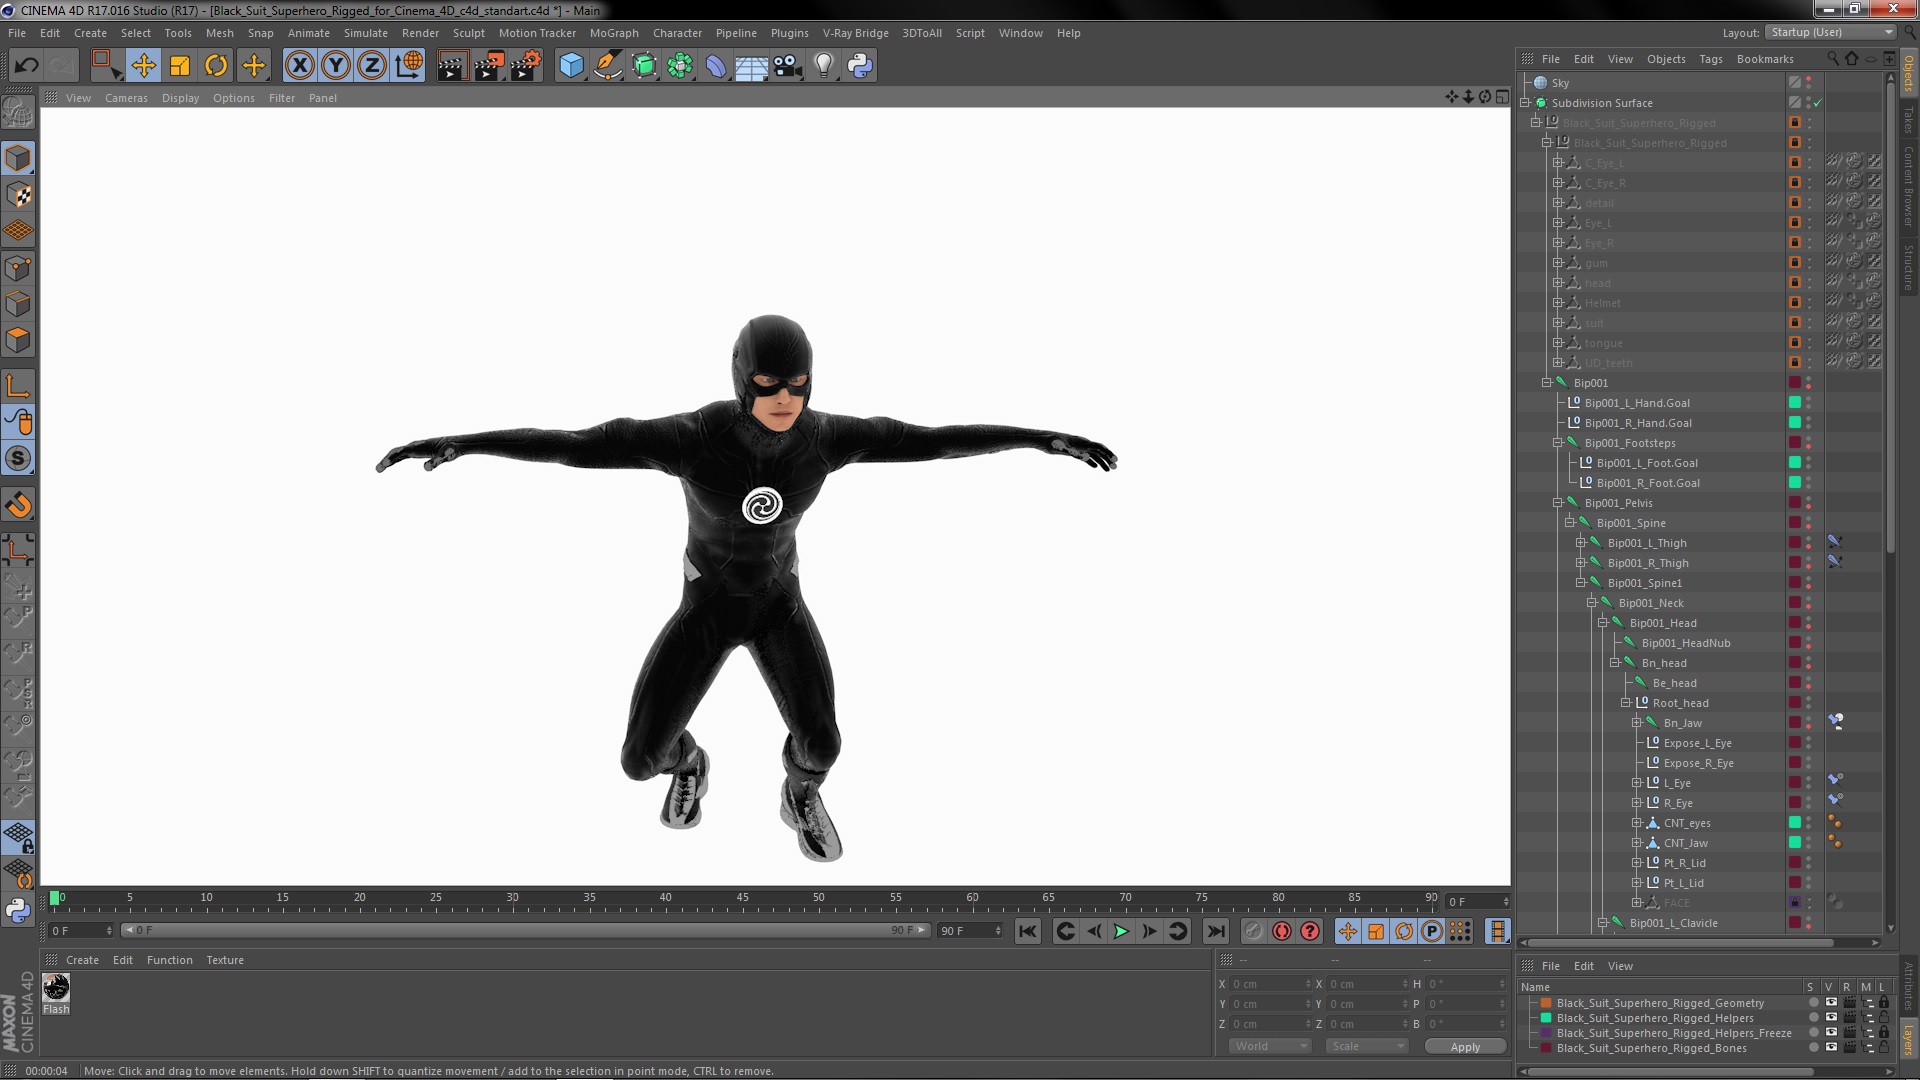Click the spline pen tool icon

click(x=607, y=66)
